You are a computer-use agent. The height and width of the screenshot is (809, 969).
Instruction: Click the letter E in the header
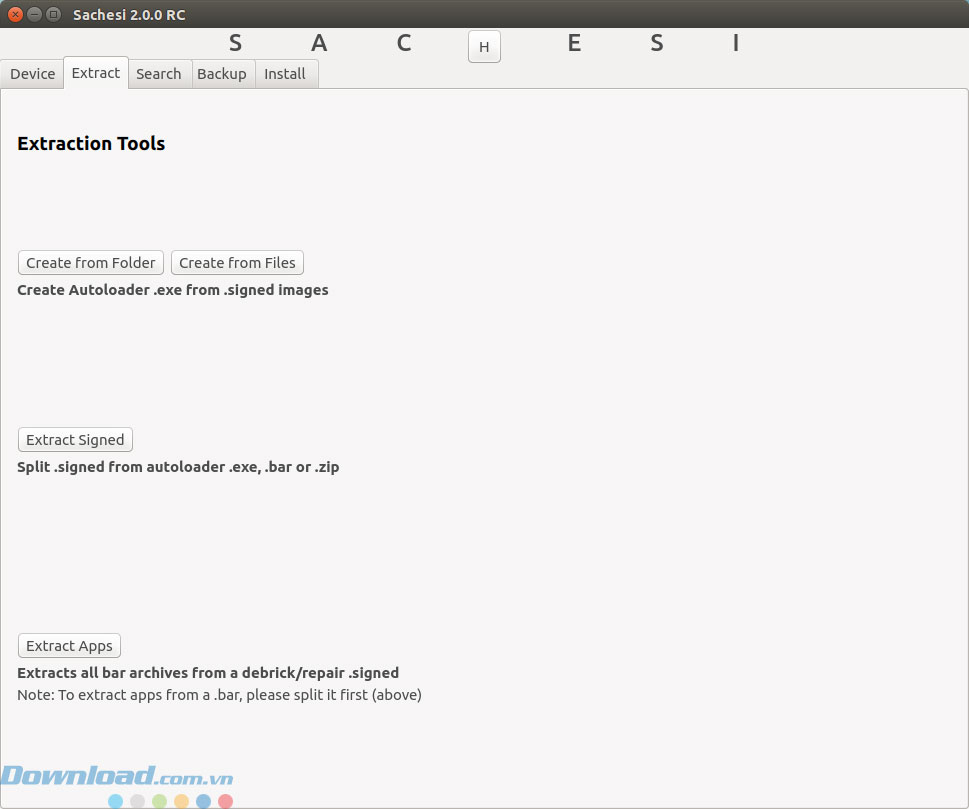pos(574,43)
